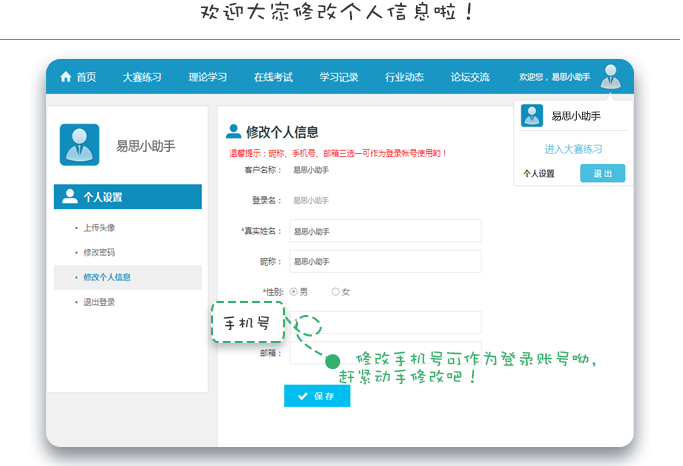Open the 理论学习 menu item
Screen dimensions: 683x466
[x=208, y=77]
